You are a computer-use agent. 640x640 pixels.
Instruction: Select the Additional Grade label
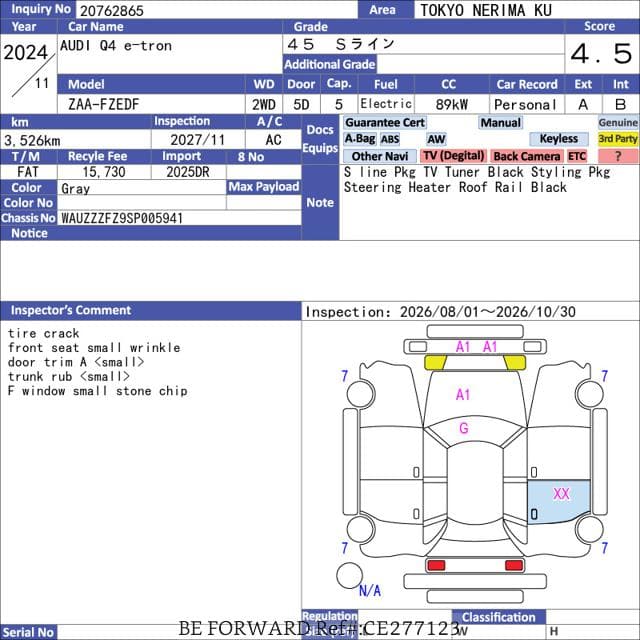[x=330, y=64]
